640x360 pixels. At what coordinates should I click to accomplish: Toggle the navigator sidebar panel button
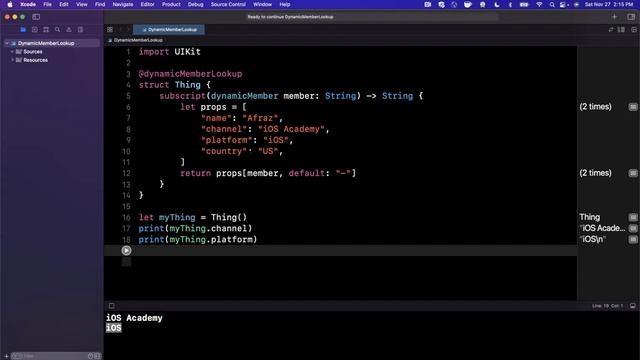[36, 17]
